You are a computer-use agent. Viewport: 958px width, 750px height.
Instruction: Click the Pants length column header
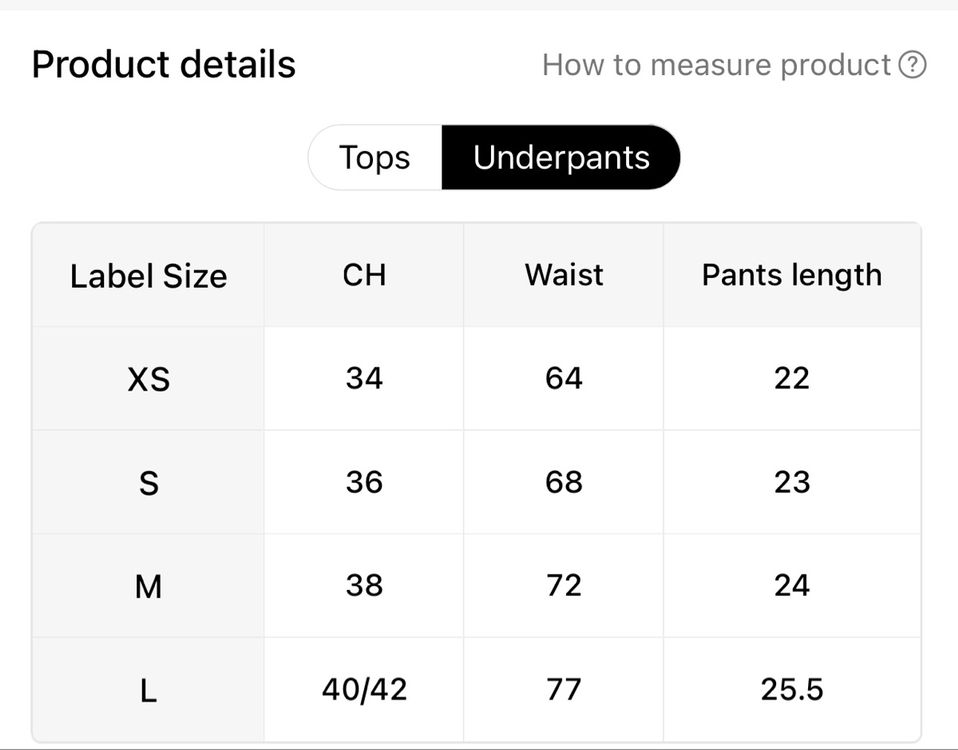[791, 275]
